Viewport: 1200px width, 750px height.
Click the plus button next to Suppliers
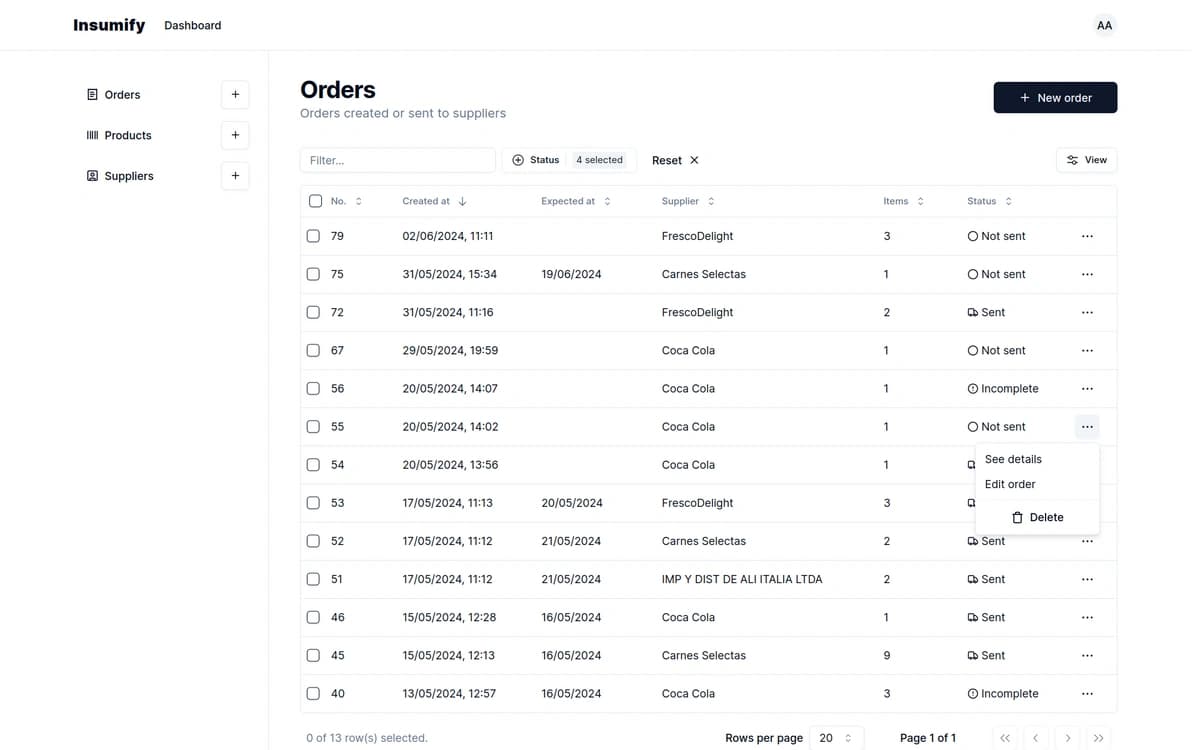[235, 176]
